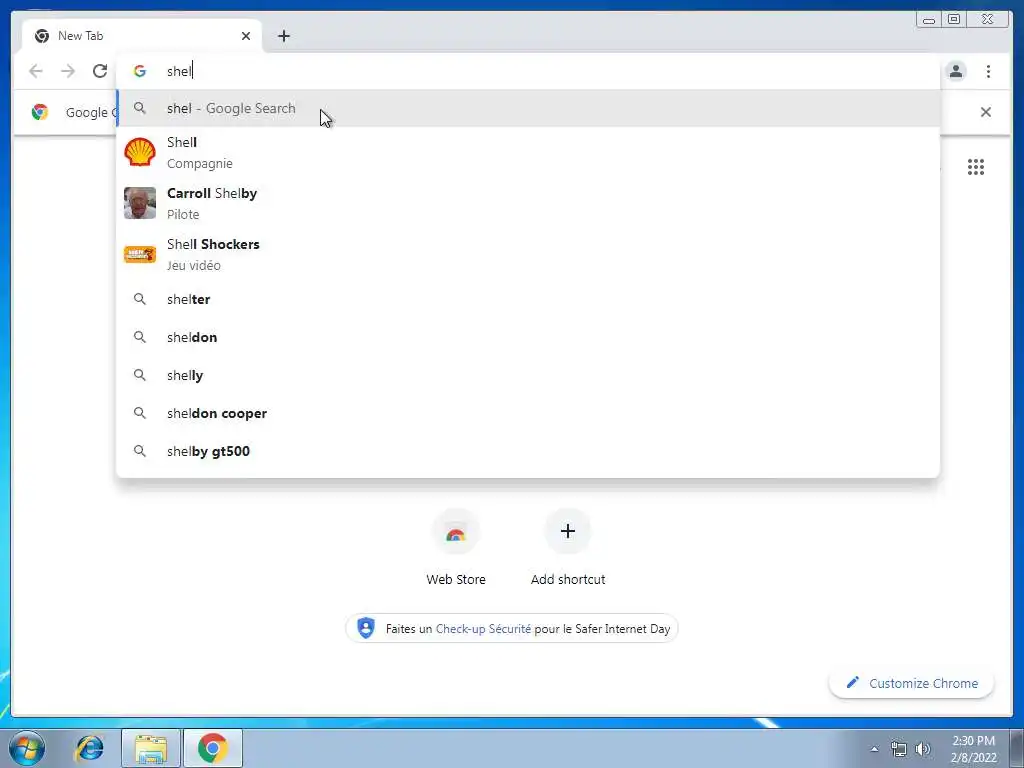The height and width of the screenshot is (768, 1024).
Task: Click the taskbar clock showing 2:30 PM
Action: coord(973,749)
